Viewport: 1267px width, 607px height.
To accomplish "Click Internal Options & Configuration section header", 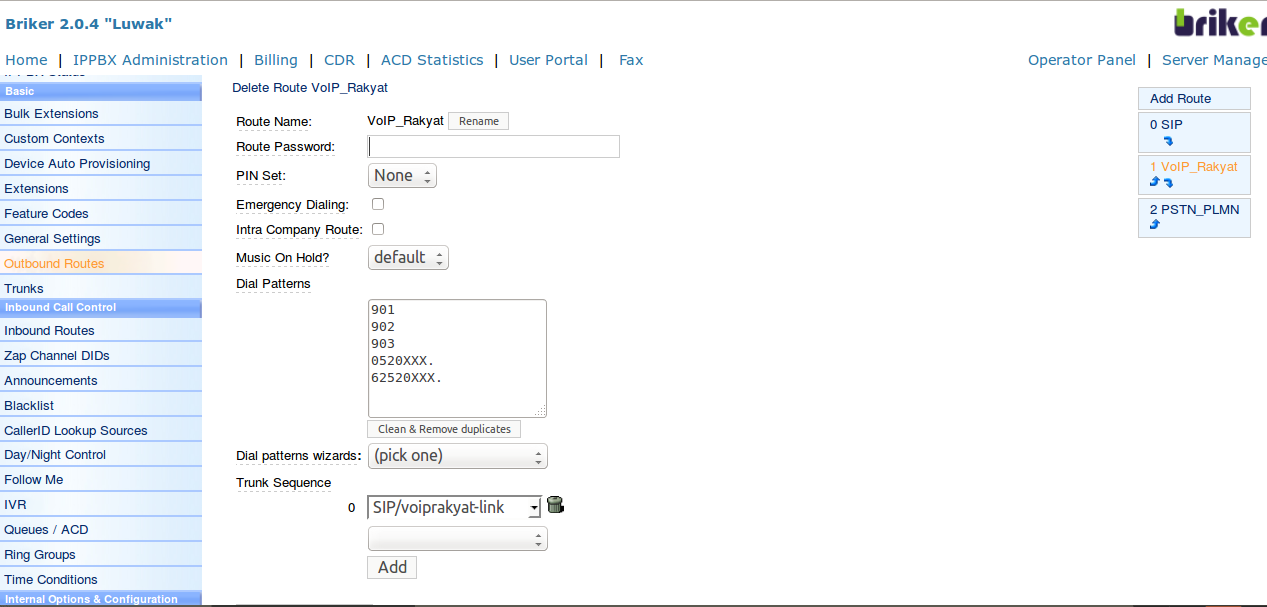I will pyautogui.click(x=101, y=600).
